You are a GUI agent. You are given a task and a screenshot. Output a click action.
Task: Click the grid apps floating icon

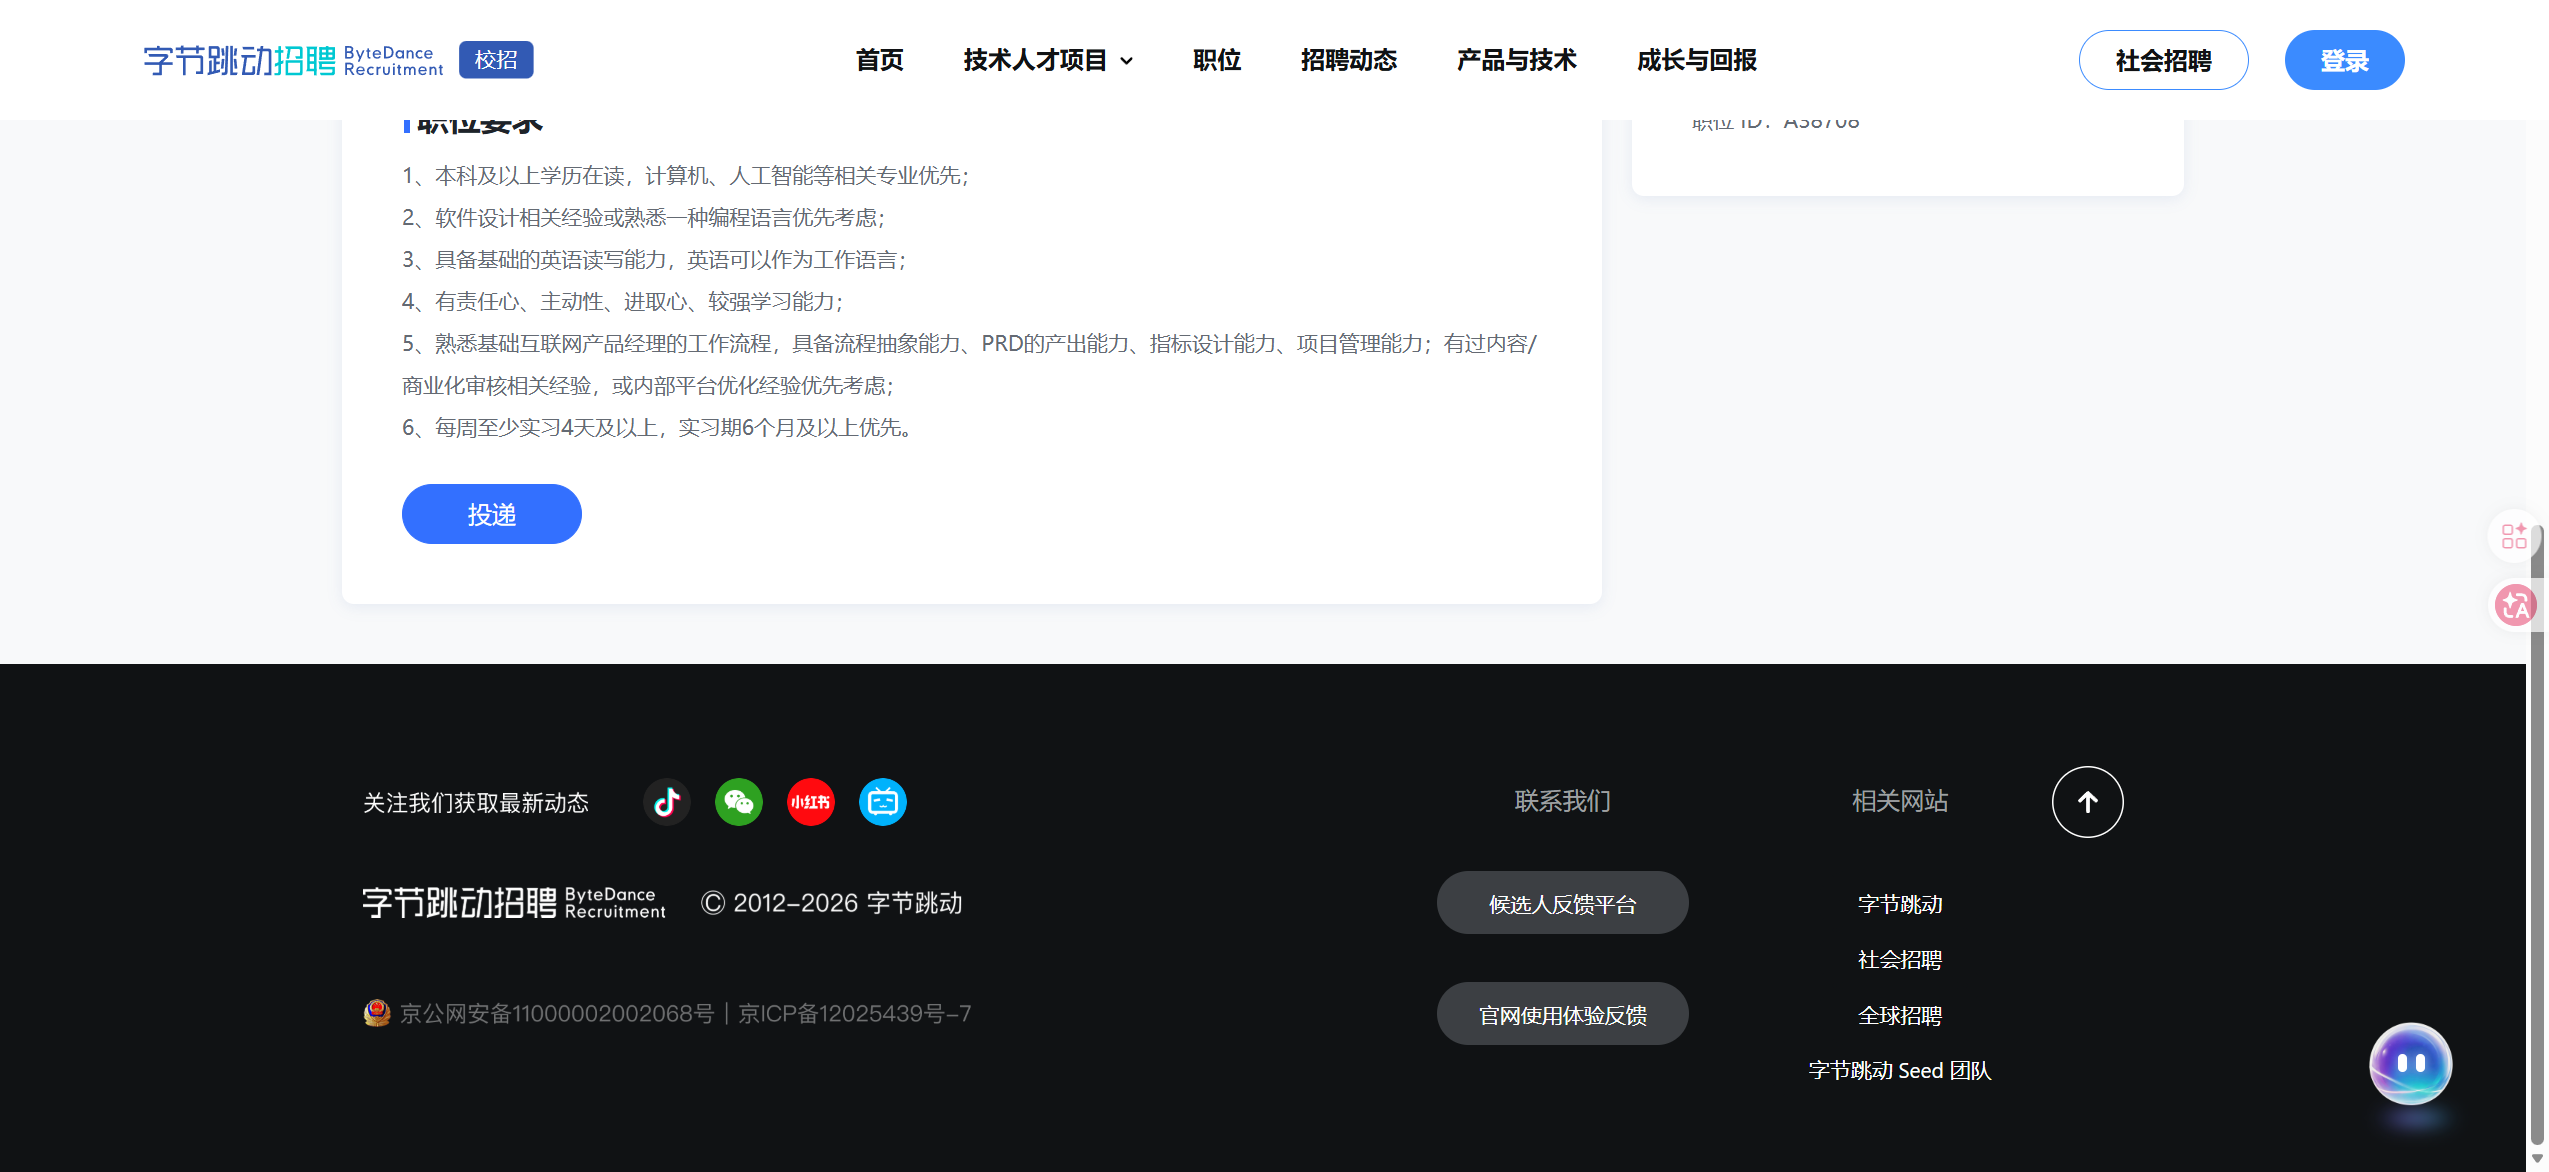coord(2514,537)
